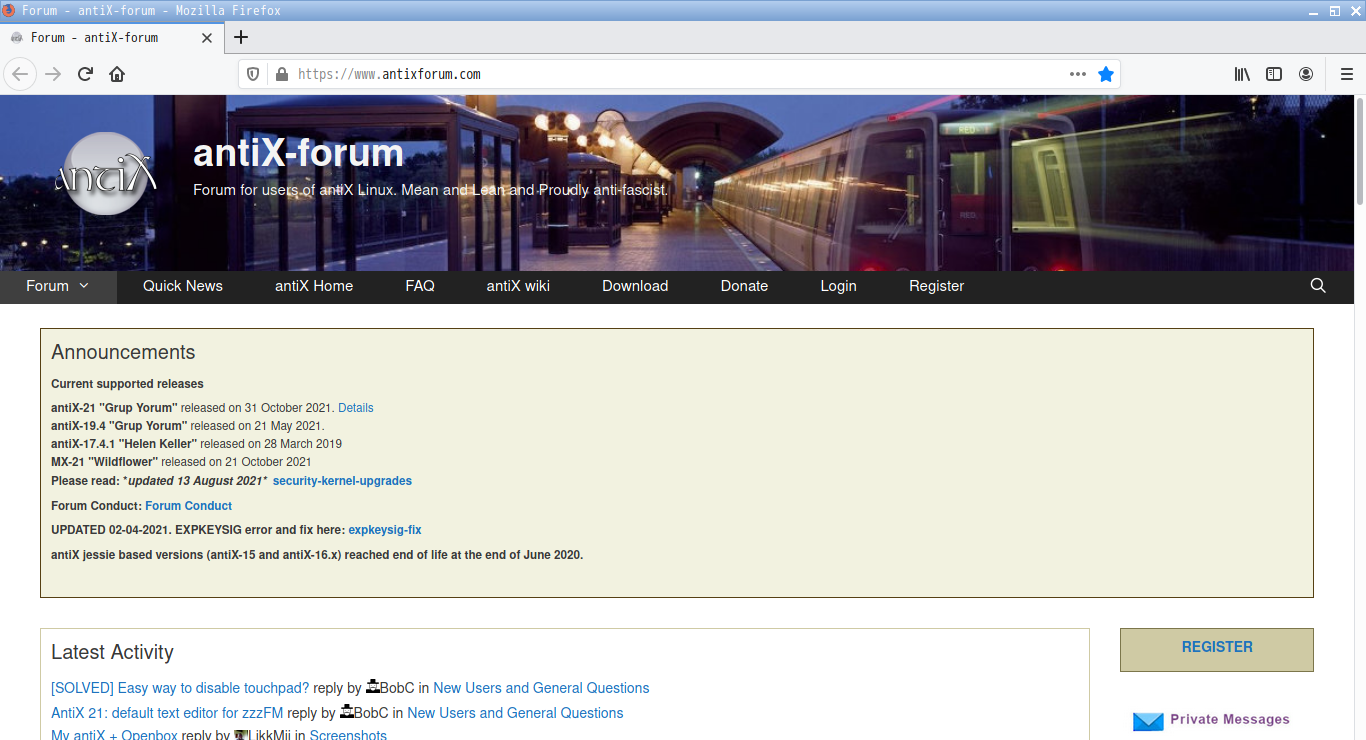Open the Firefox hamburger menu
The image size is (1366, 740).
(1346, 74)
